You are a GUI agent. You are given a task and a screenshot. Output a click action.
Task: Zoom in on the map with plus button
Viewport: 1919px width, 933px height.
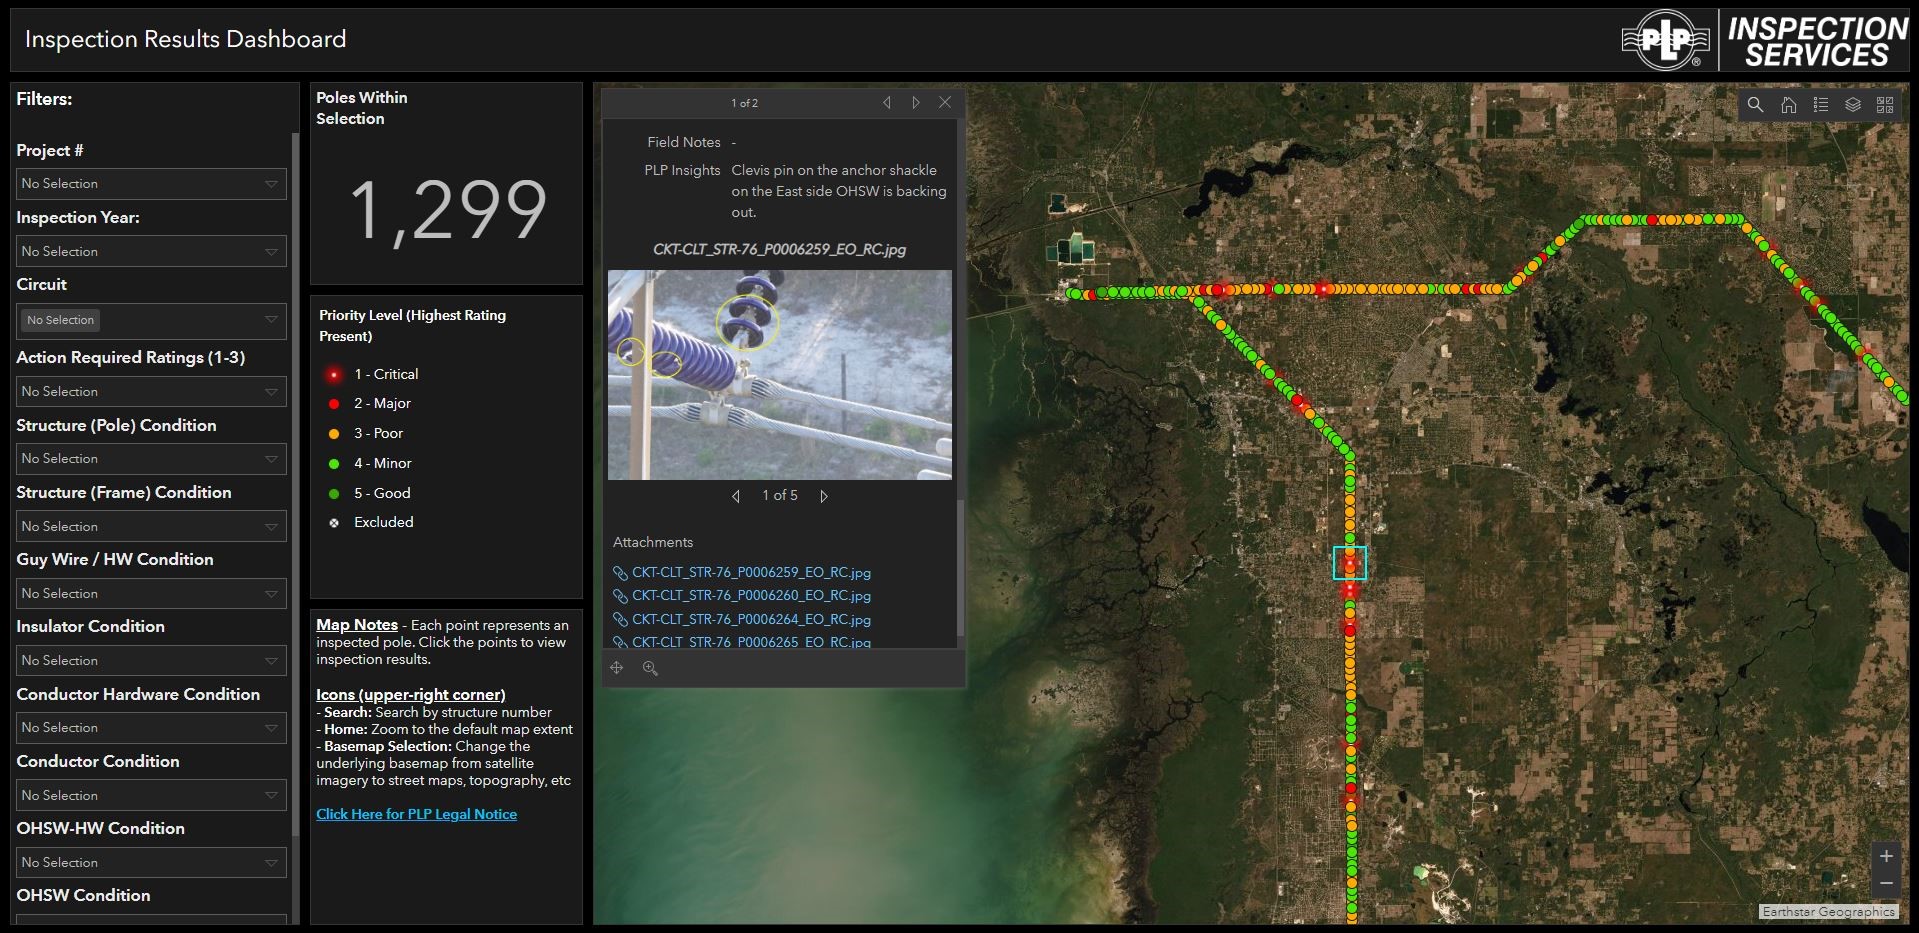pyautogui.click(x=1885, y=856)
